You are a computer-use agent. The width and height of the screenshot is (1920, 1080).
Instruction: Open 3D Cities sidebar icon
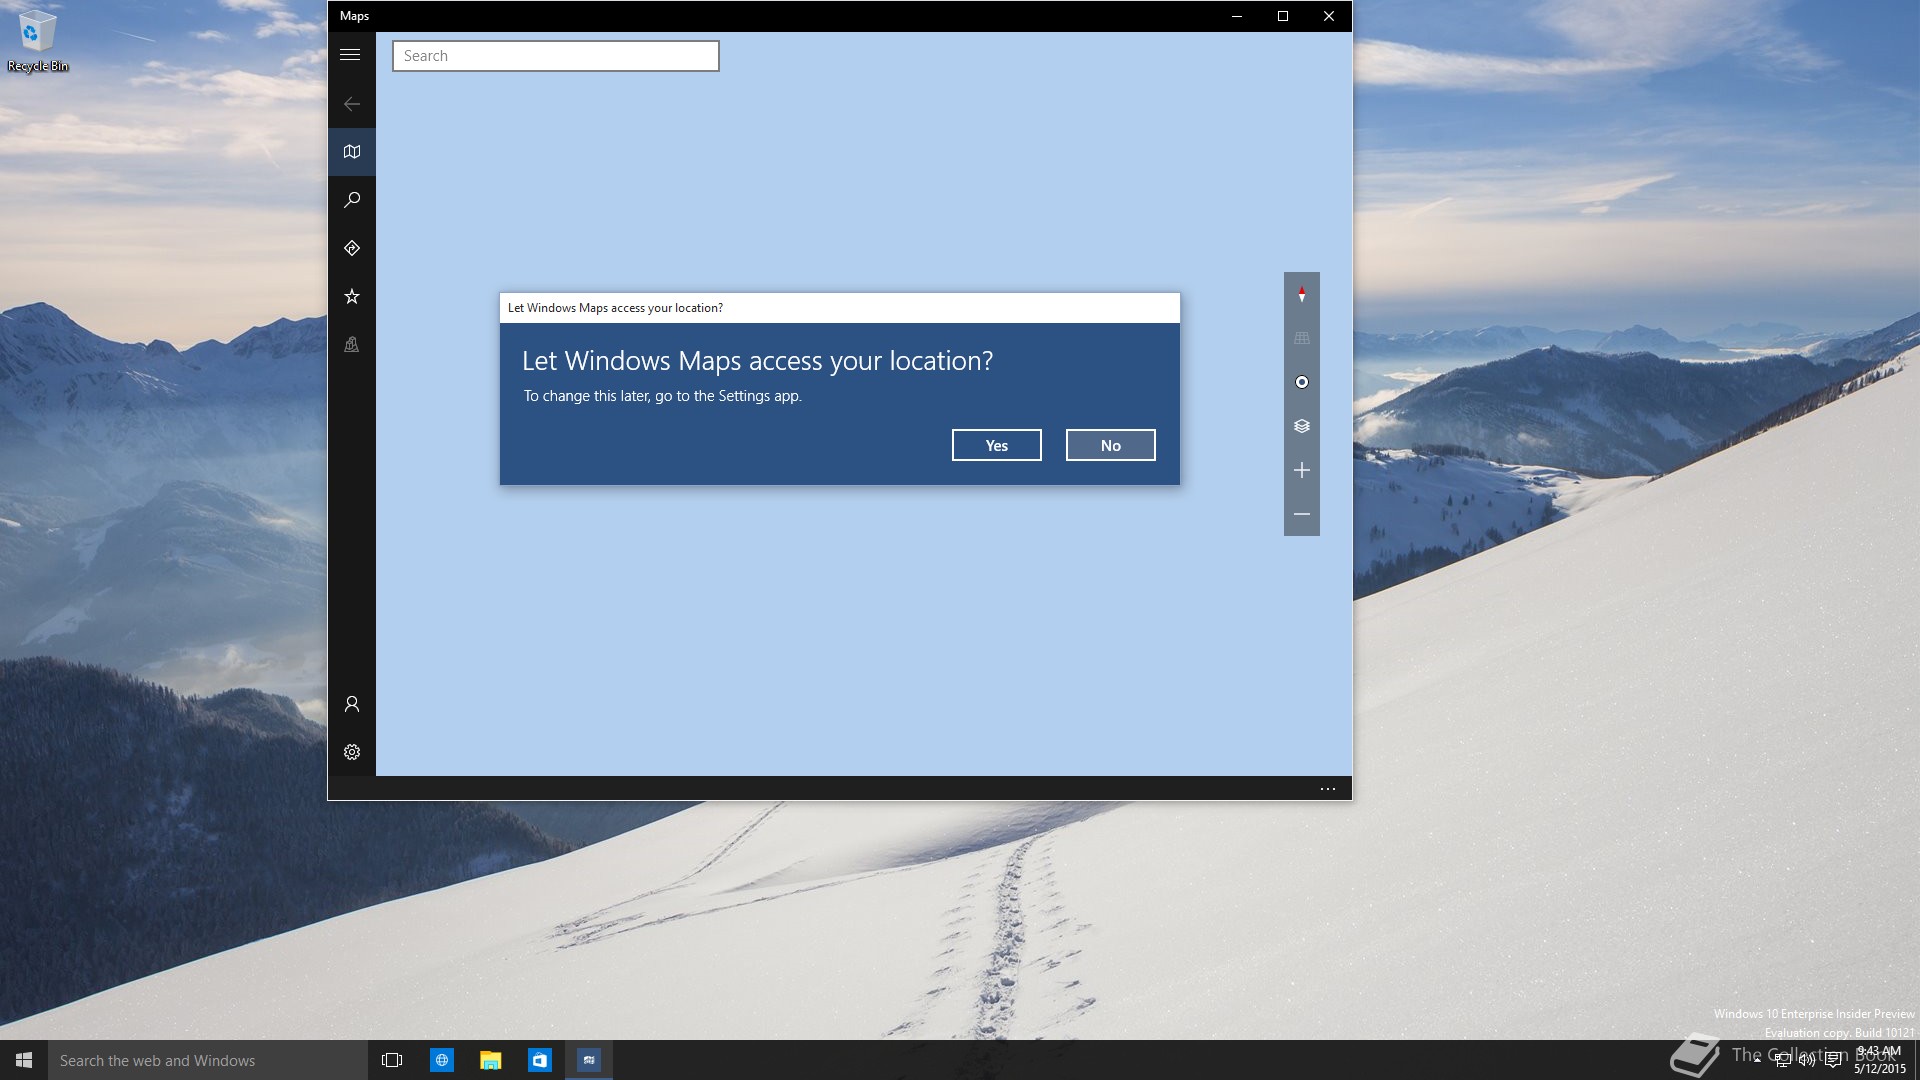351,344
